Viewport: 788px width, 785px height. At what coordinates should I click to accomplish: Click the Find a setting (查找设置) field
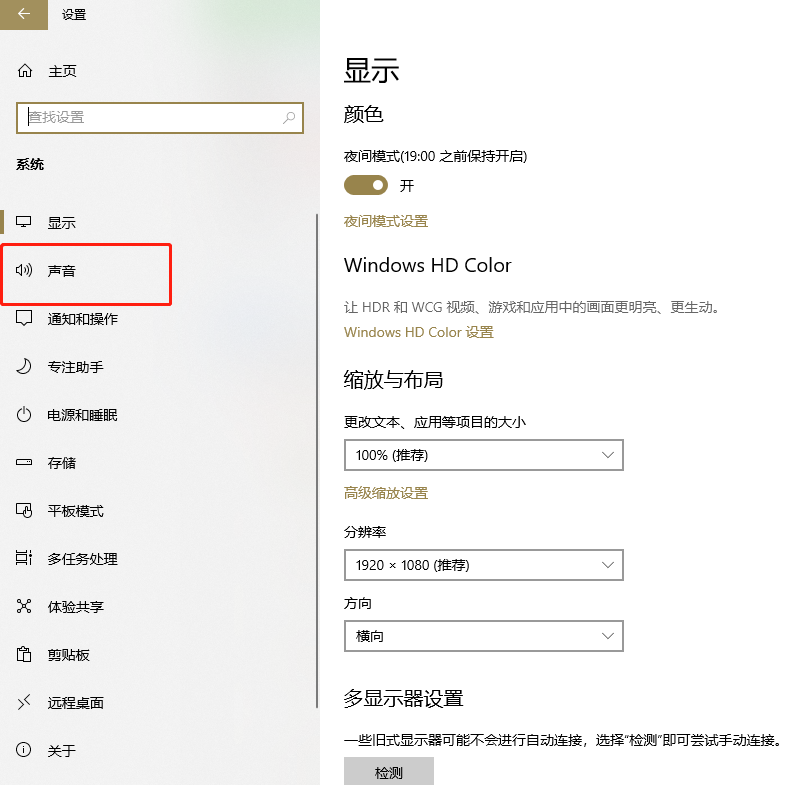click(x=150, y=117)
